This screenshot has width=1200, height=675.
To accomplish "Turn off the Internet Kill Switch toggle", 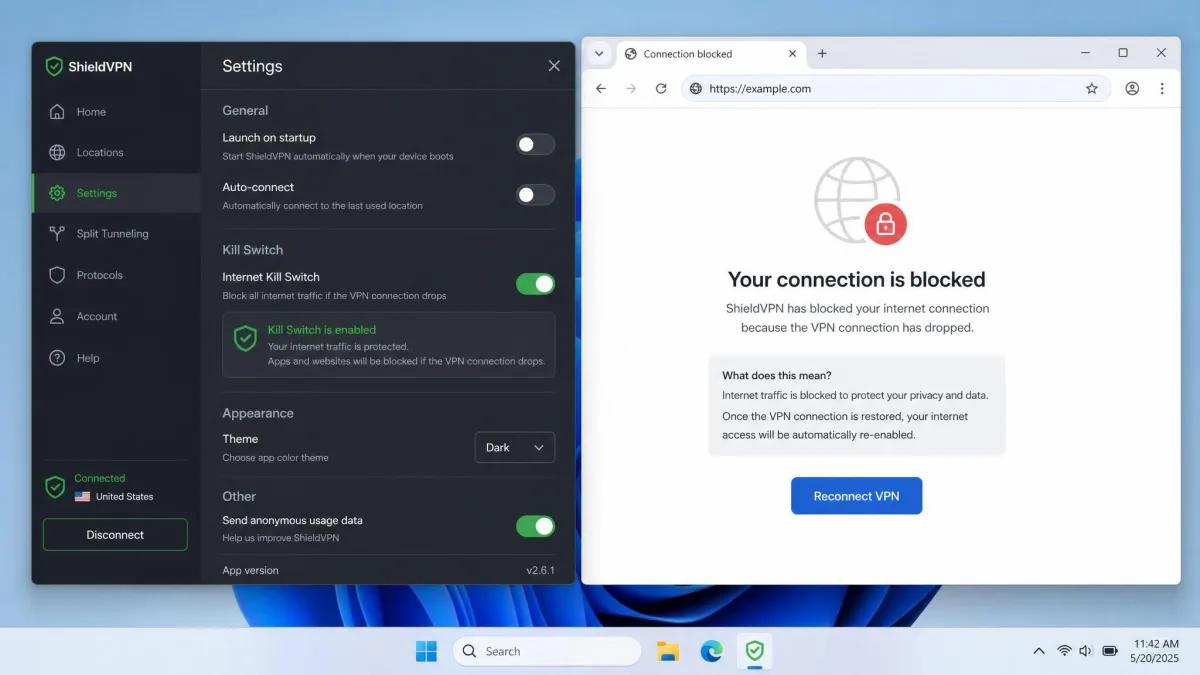I will tap(535, 284).
